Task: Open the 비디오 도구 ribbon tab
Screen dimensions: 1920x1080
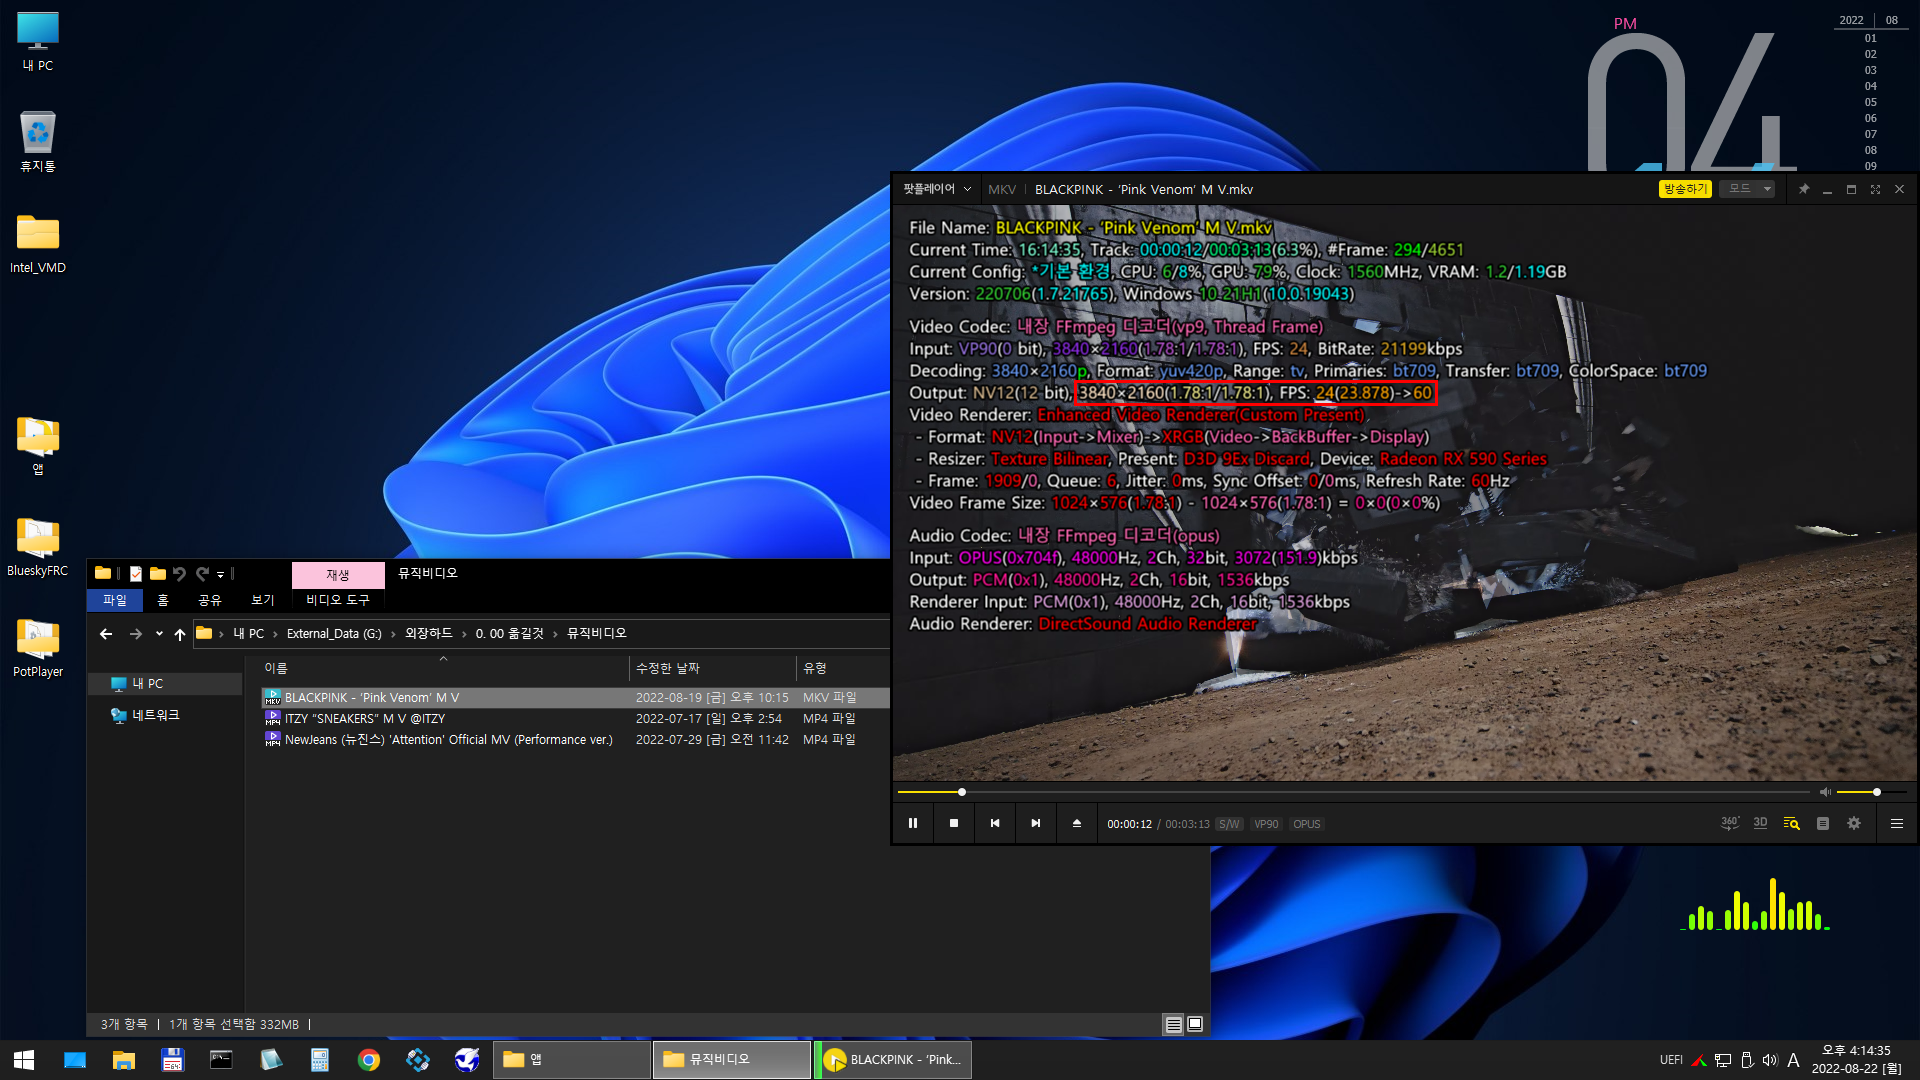Action: pos(338,600)
